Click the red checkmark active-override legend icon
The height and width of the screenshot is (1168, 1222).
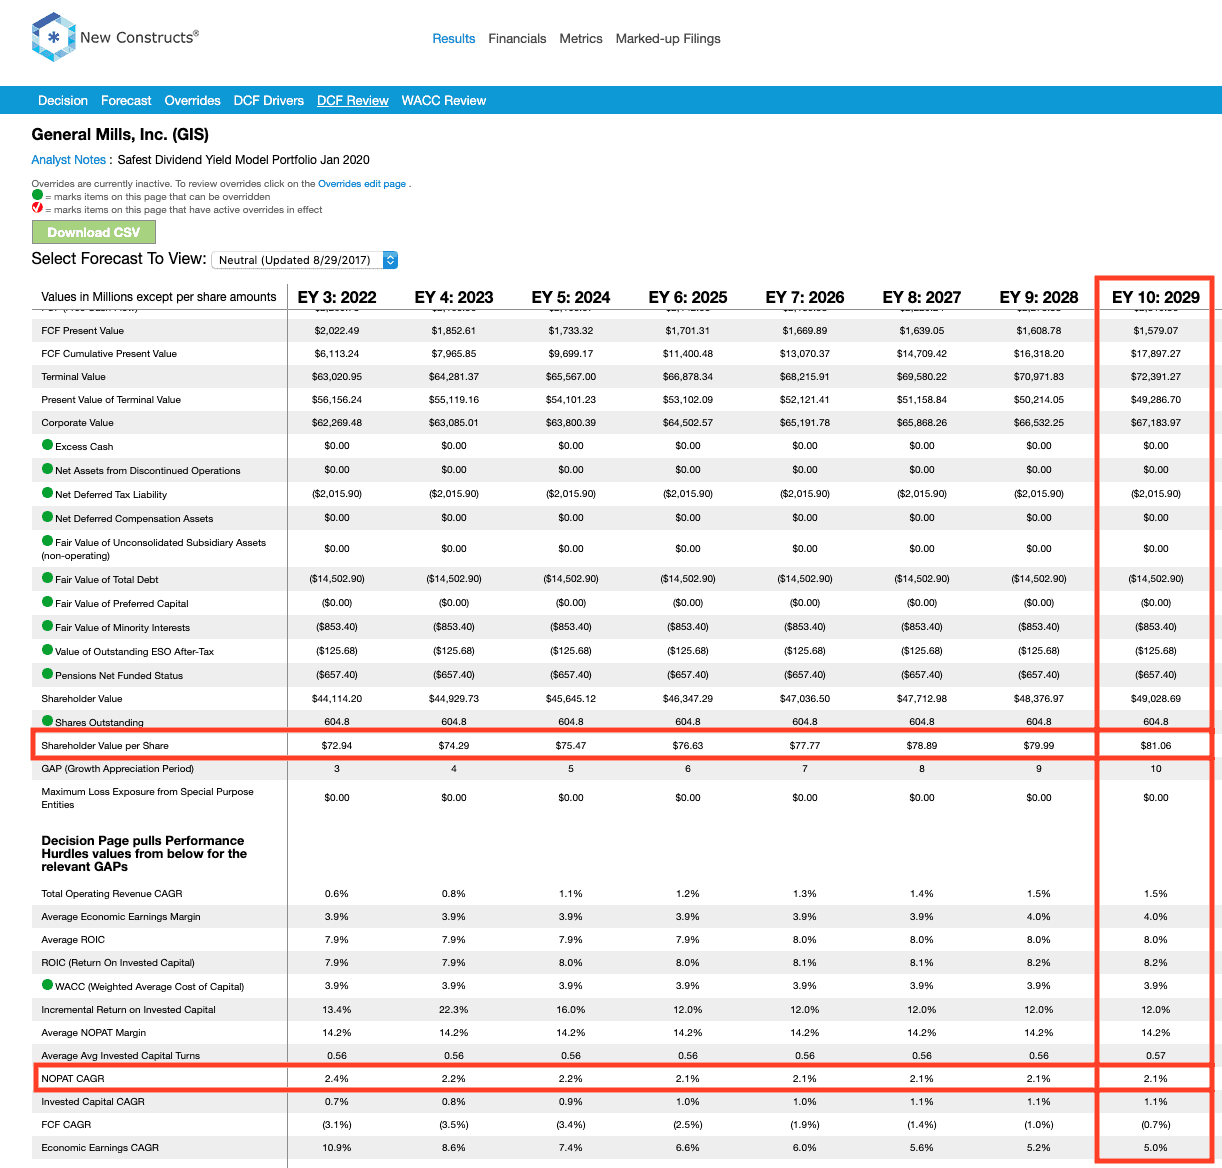pyautogui.click(x=37, y=208)
